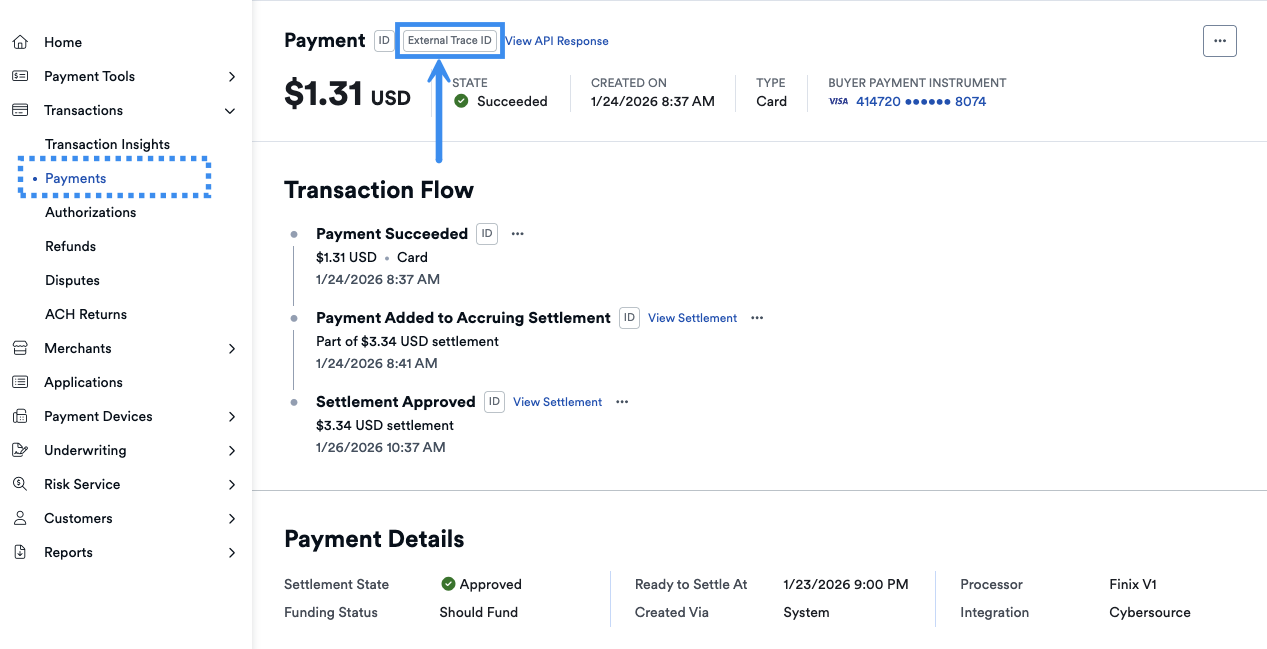The image size is (1267, 649).
Task: Click ID badge beside Settlement Approved
Action: pyautogui.click(x=494, y=402)
